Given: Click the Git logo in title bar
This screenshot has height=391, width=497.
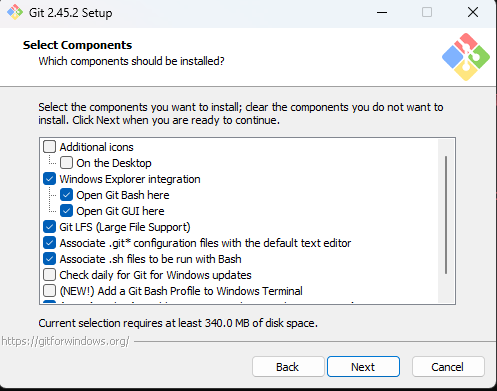Looking at the screenshot, I should coord(15,13).
